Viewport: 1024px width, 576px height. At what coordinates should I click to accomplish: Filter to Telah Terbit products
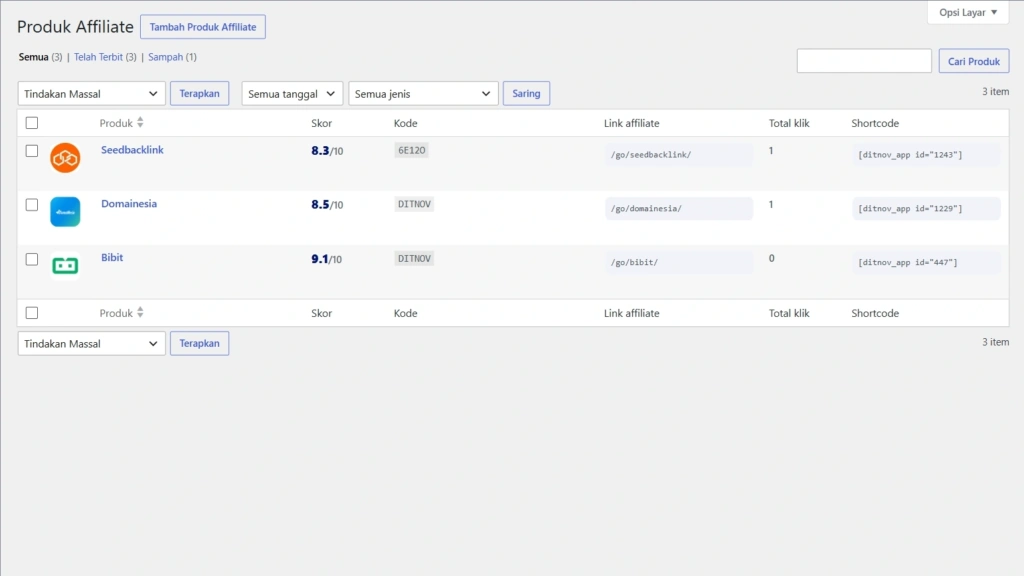click(x=98, y=57)
